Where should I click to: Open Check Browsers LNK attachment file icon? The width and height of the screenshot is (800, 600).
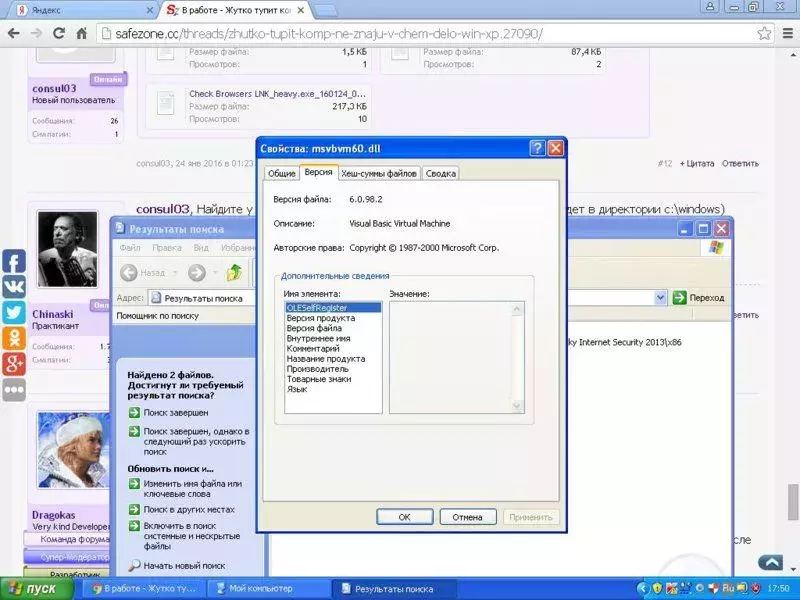click(166, 104)
